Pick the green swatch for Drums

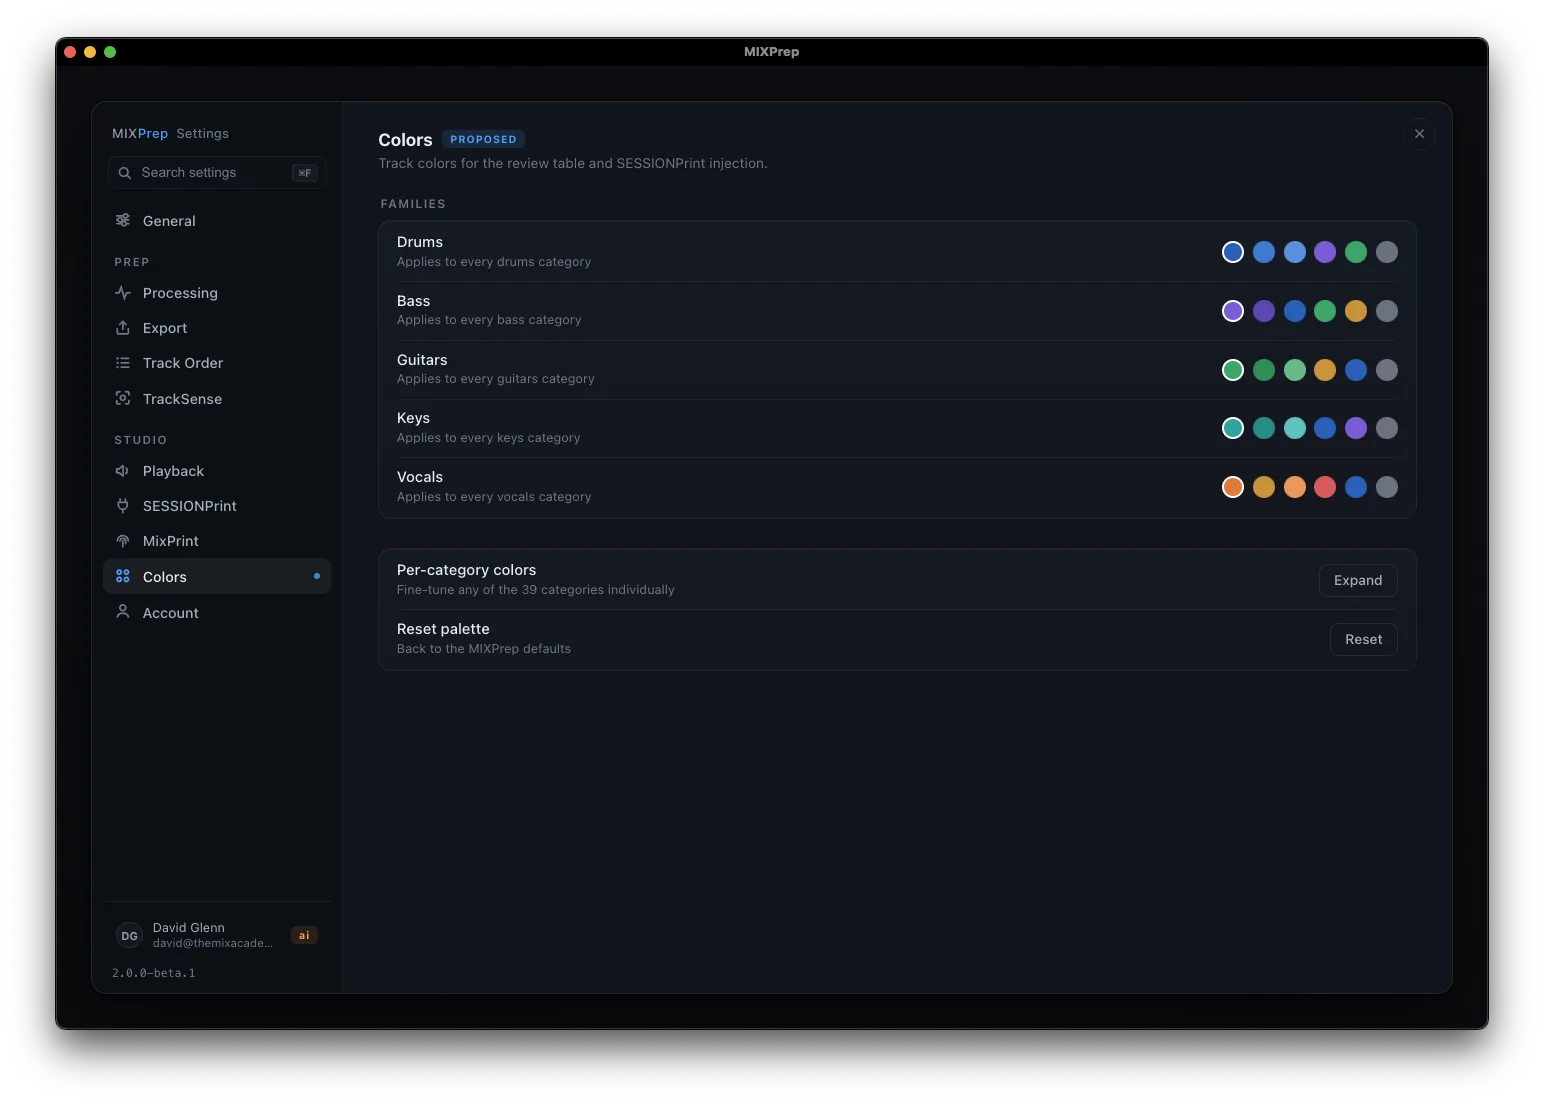click(x=1356, y=252)
